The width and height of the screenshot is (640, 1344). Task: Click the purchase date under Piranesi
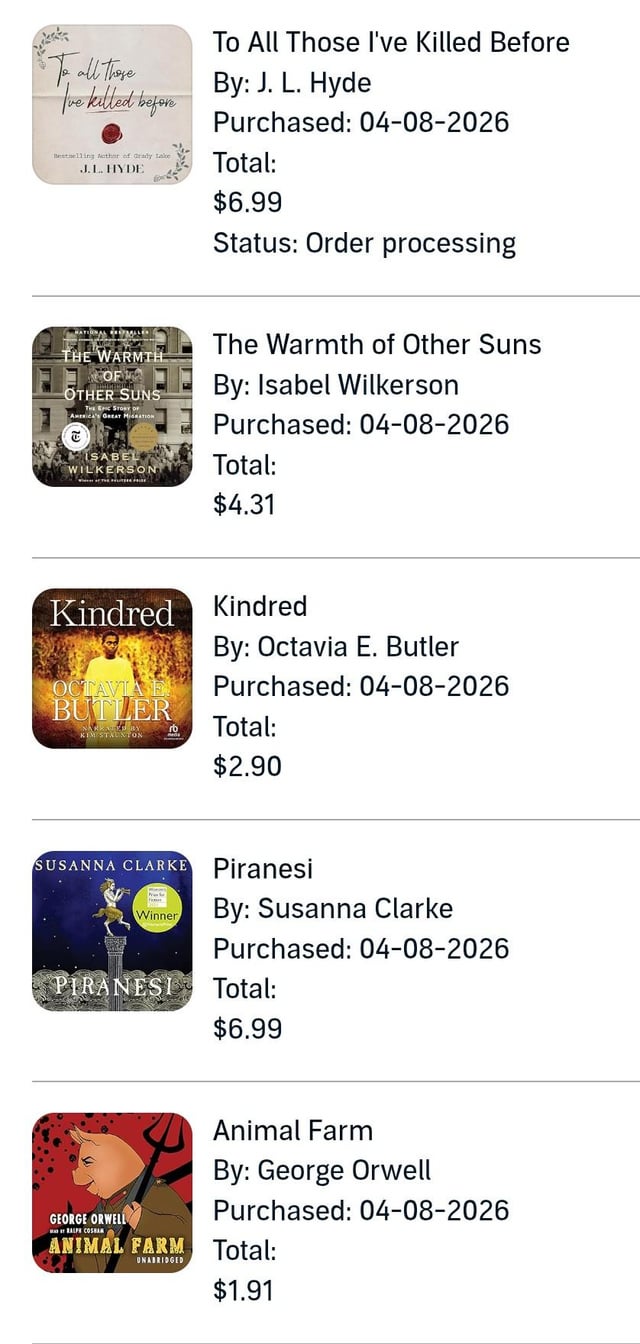coord(361,948)
